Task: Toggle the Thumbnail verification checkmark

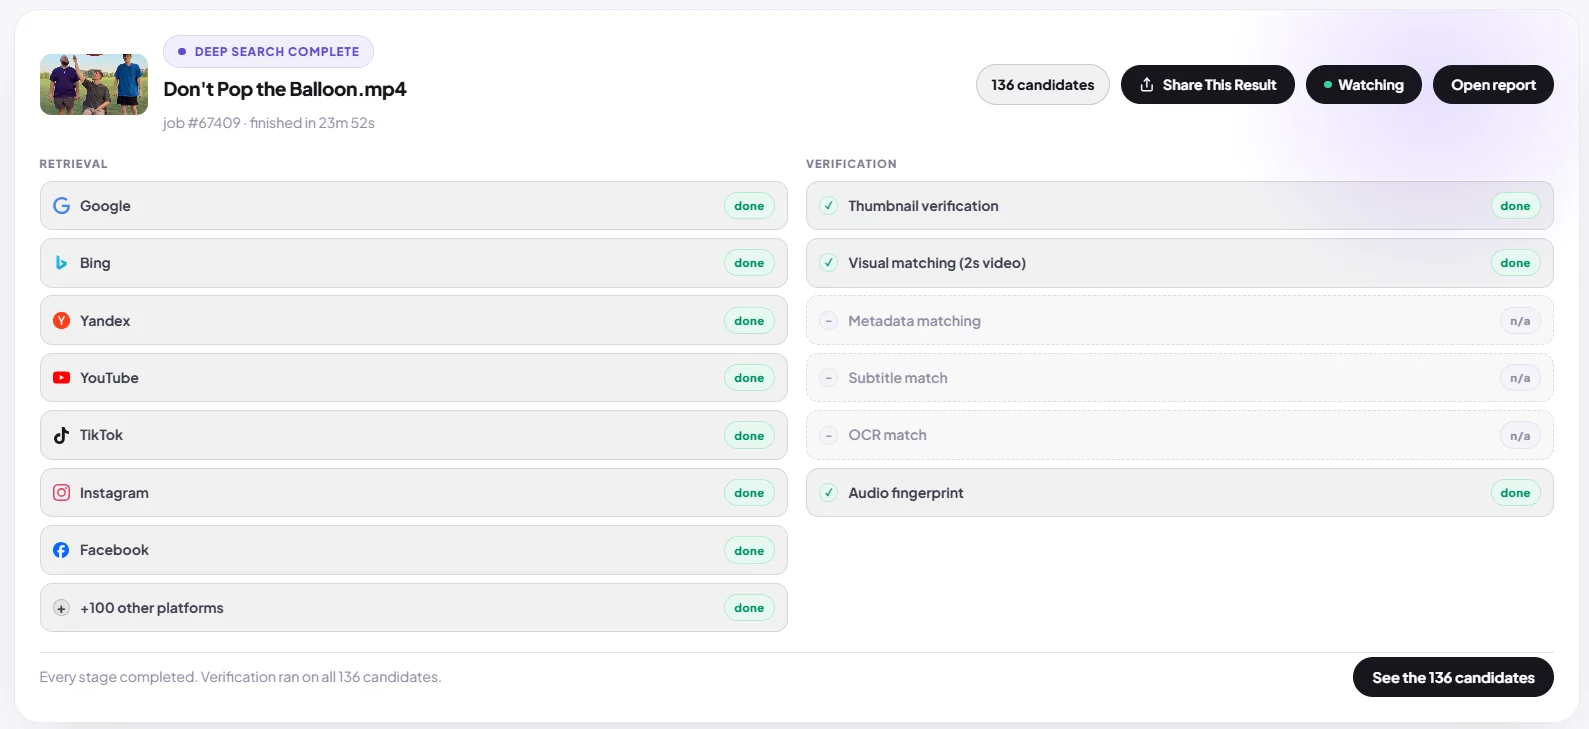Action: (x=828, y=206)
